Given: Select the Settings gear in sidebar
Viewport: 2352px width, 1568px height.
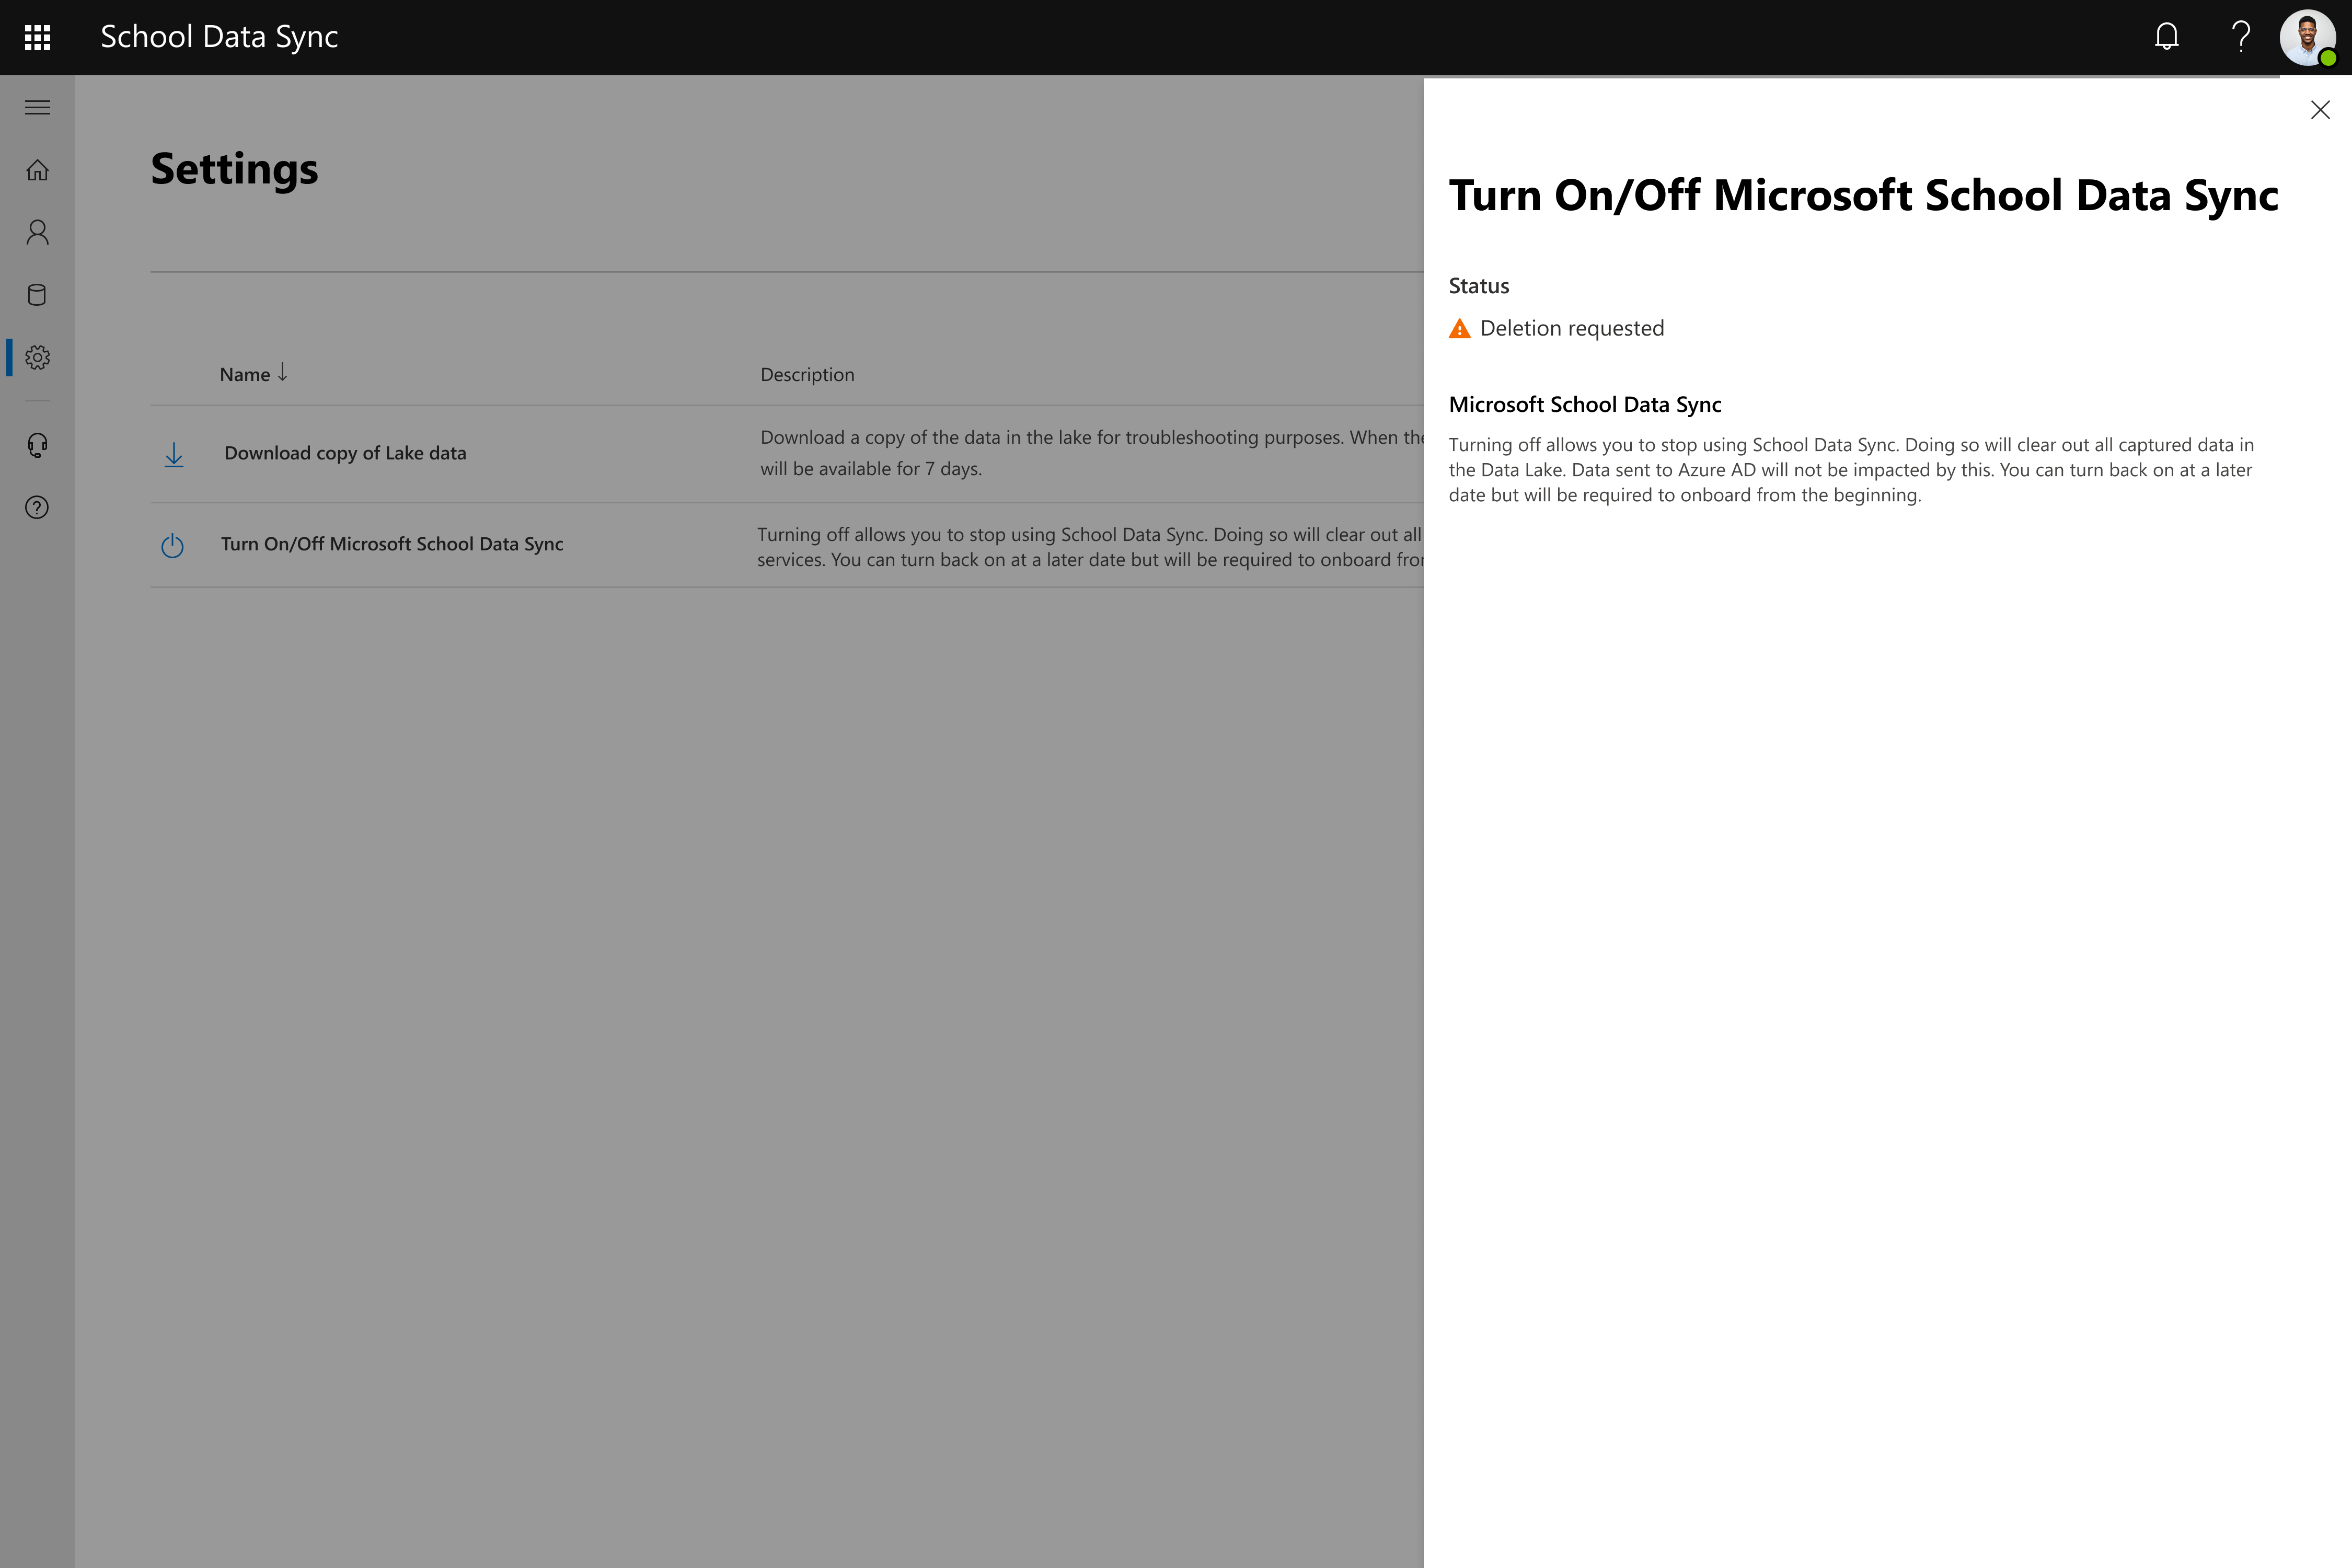Looking at the screenshot, I should click(37, 357).
